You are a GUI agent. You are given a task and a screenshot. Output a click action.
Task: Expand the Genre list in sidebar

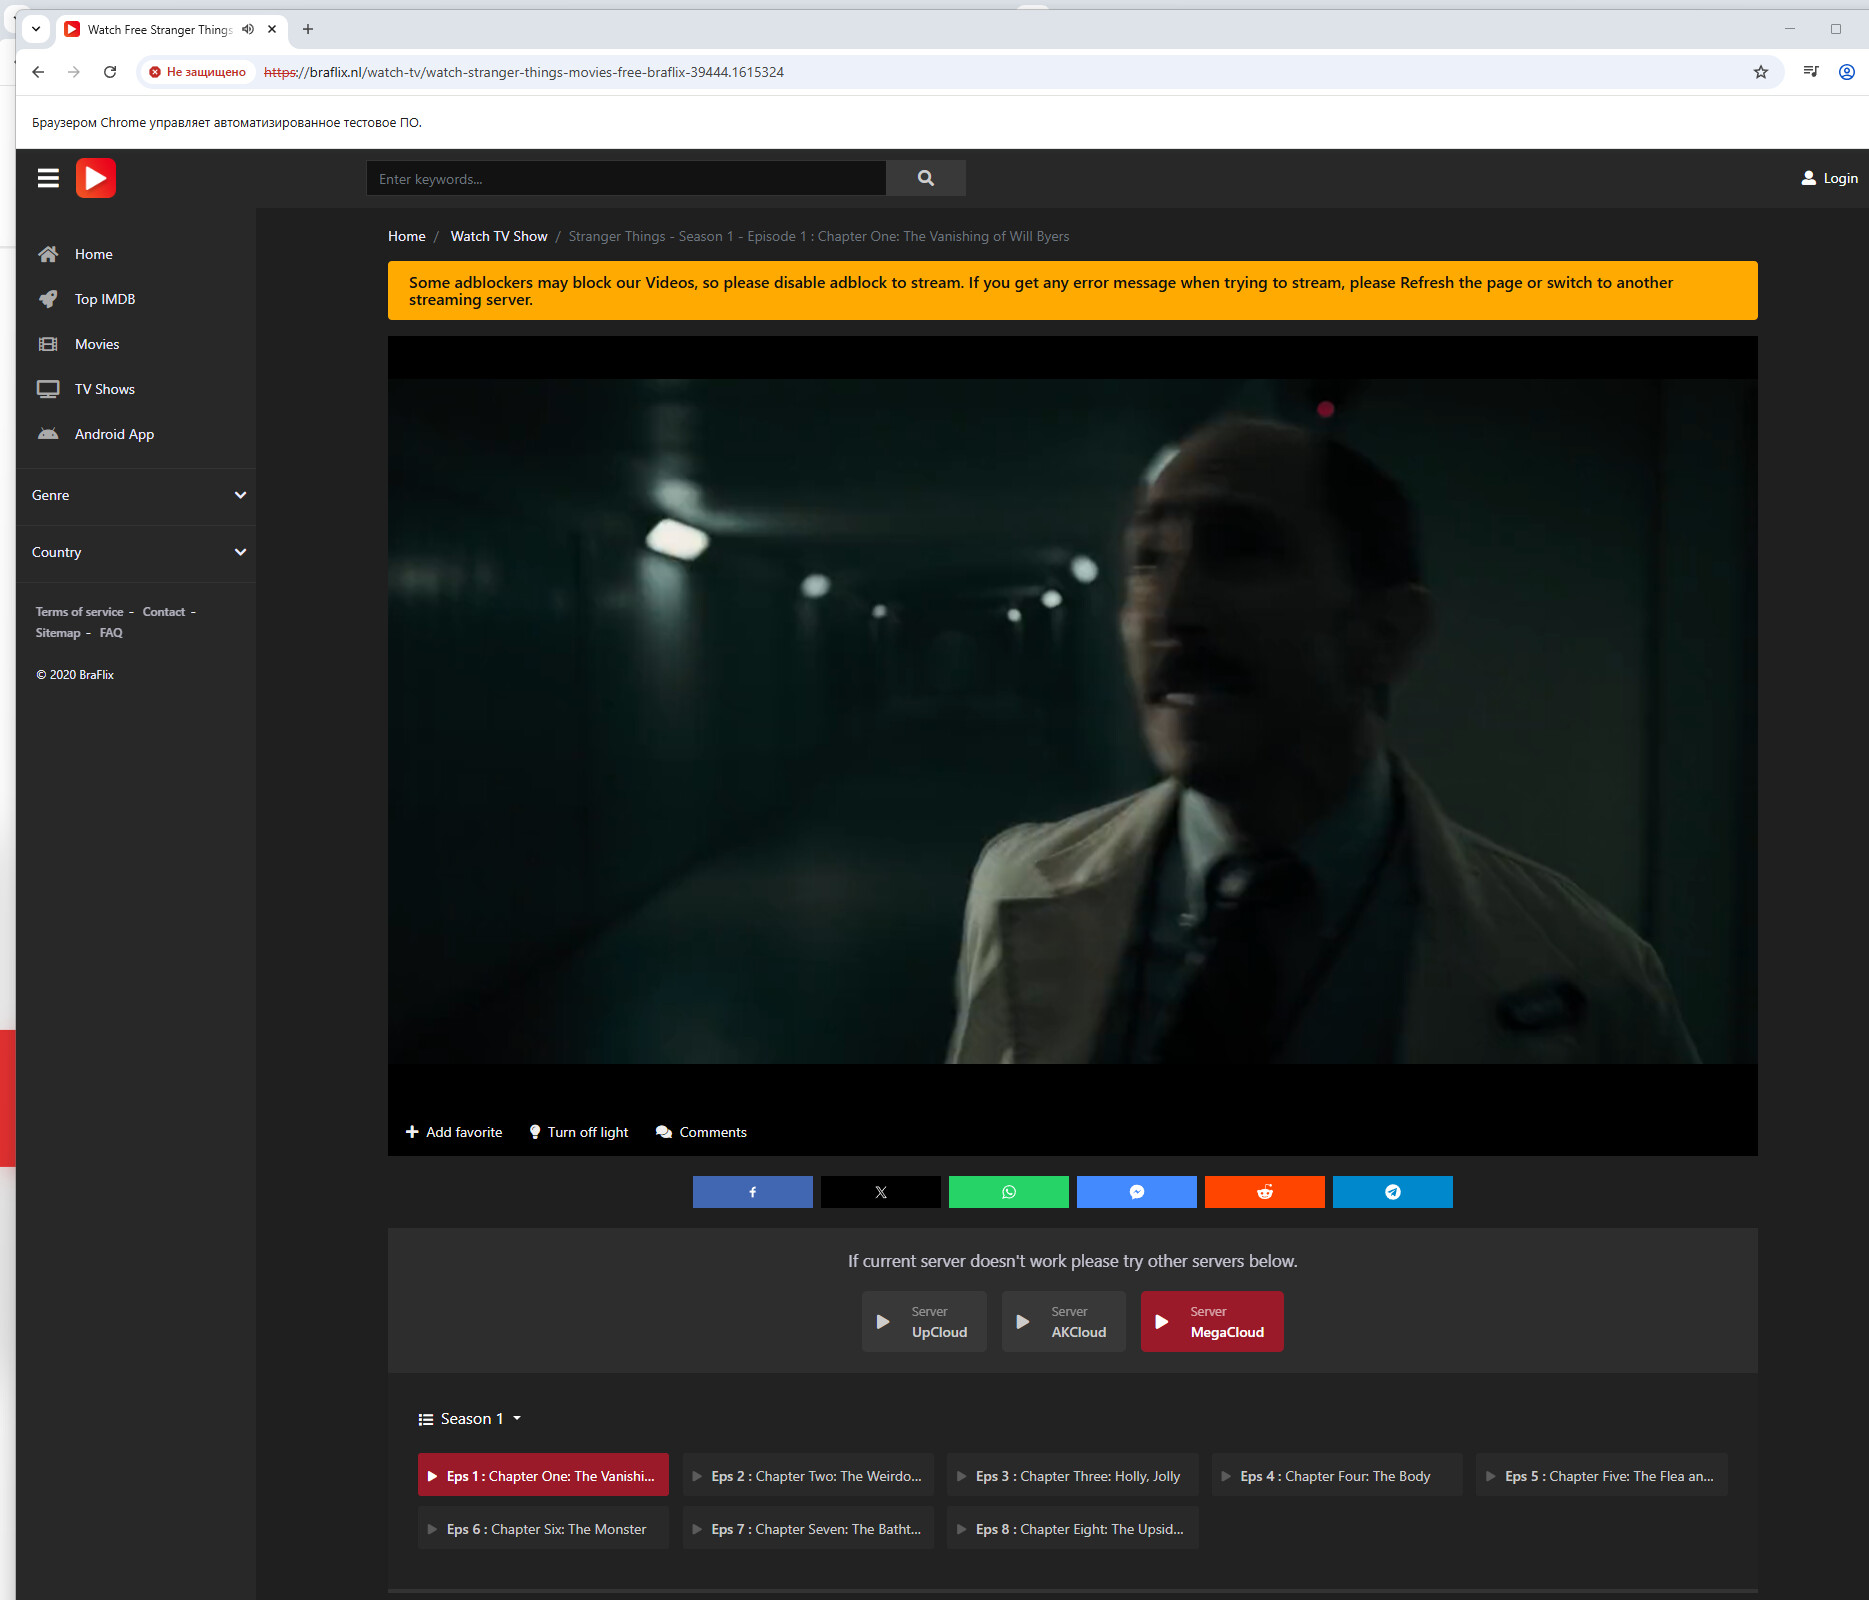(x=136, y=495)
